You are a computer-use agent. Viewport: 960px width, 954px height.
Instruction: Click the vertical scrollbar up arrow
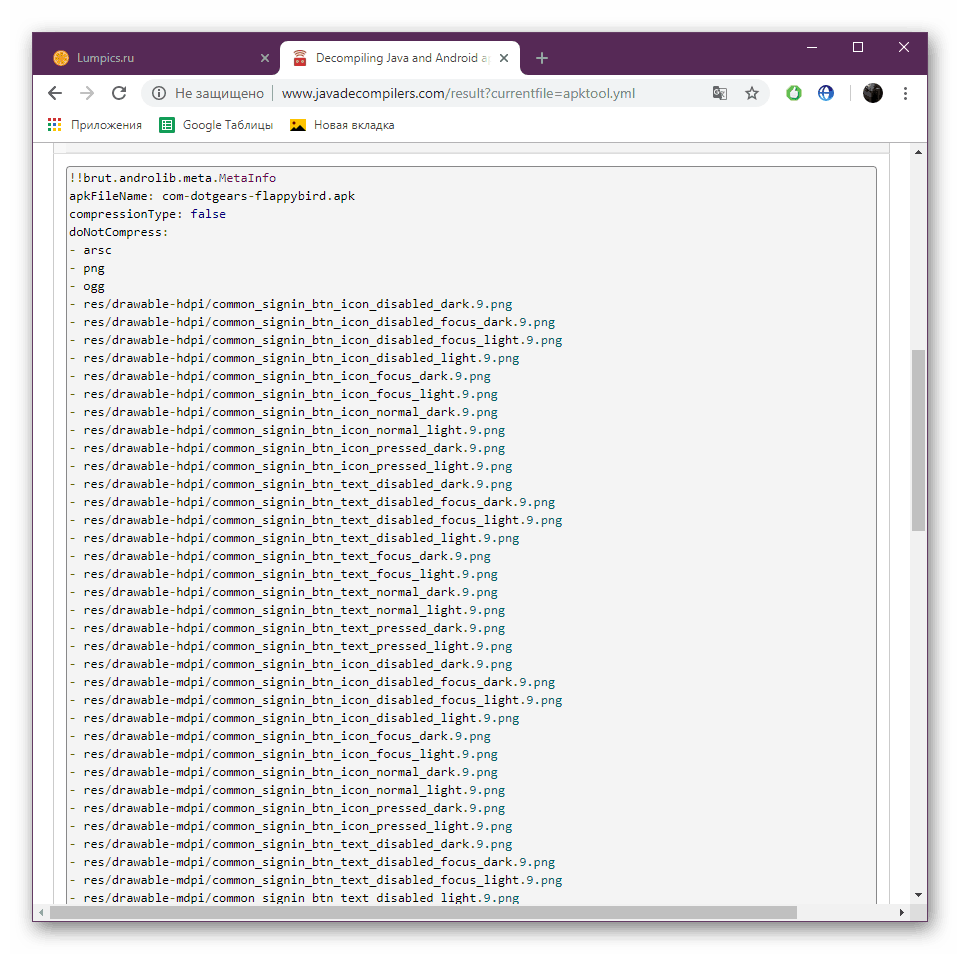918,152
